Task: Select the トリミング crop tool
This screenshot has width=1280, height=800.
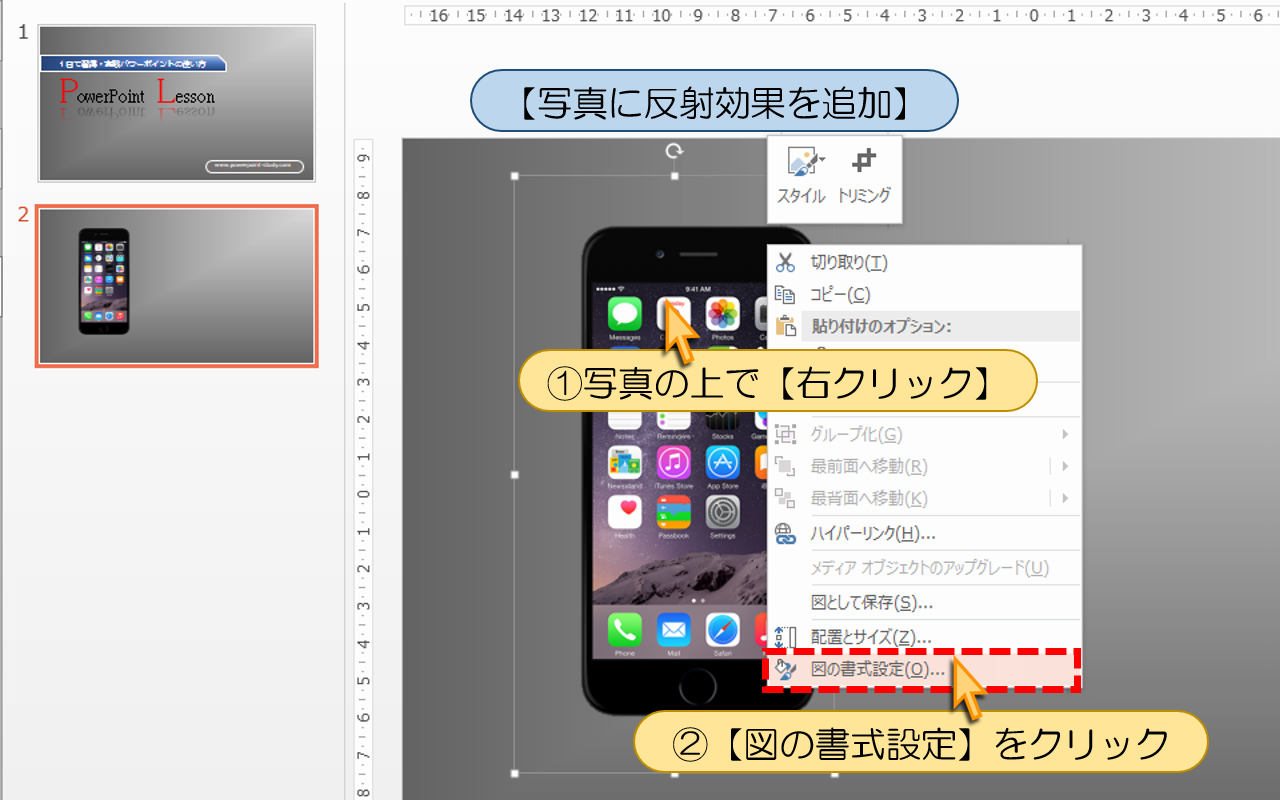Action: point(864,177)
